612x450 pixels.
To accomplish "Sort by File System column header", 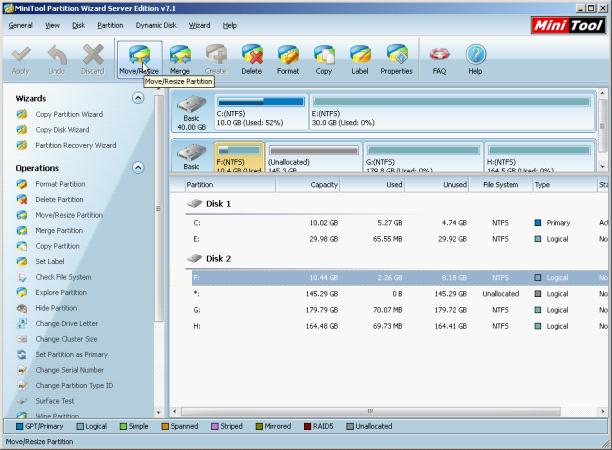I will pos(500,185).
